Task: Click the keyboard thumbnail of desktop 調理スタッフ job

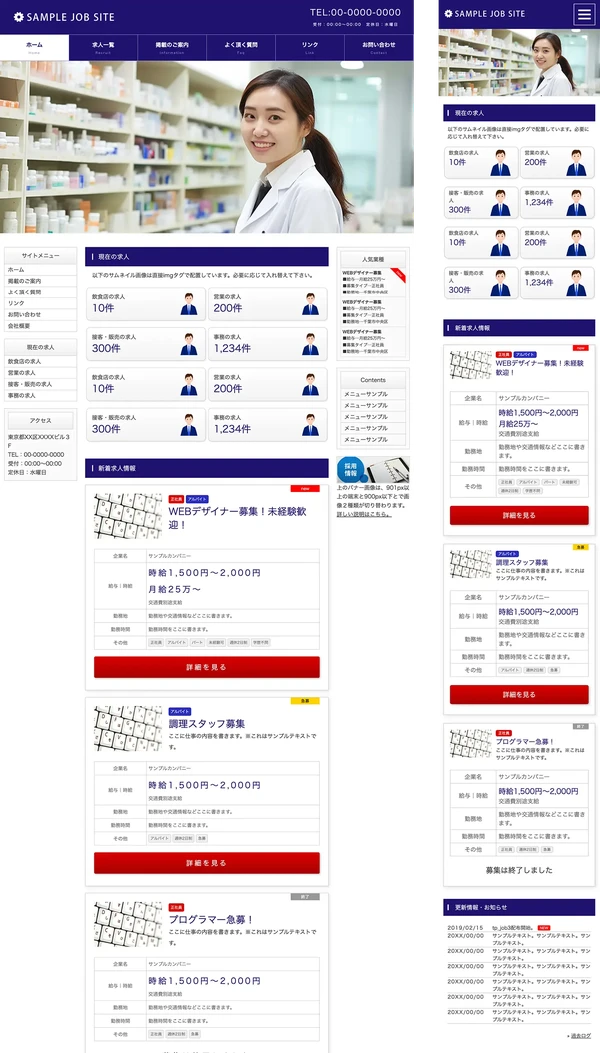Action: 128,728
